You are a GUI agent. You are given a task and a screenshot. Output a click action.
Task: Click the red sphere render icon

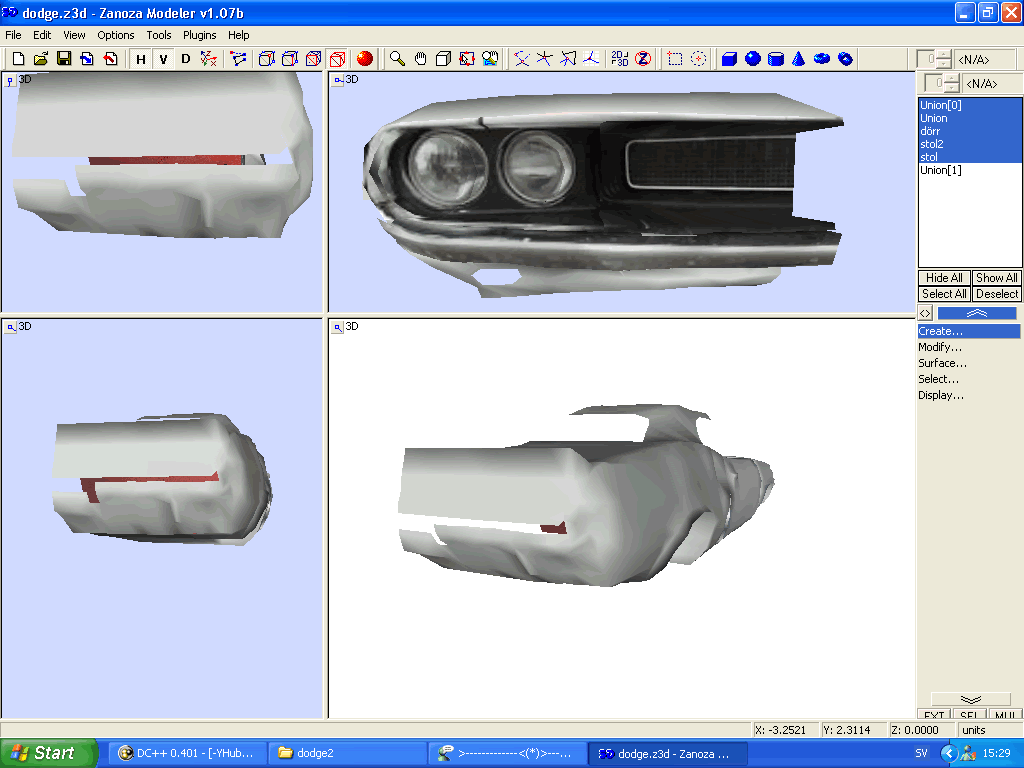pos(365,59)
